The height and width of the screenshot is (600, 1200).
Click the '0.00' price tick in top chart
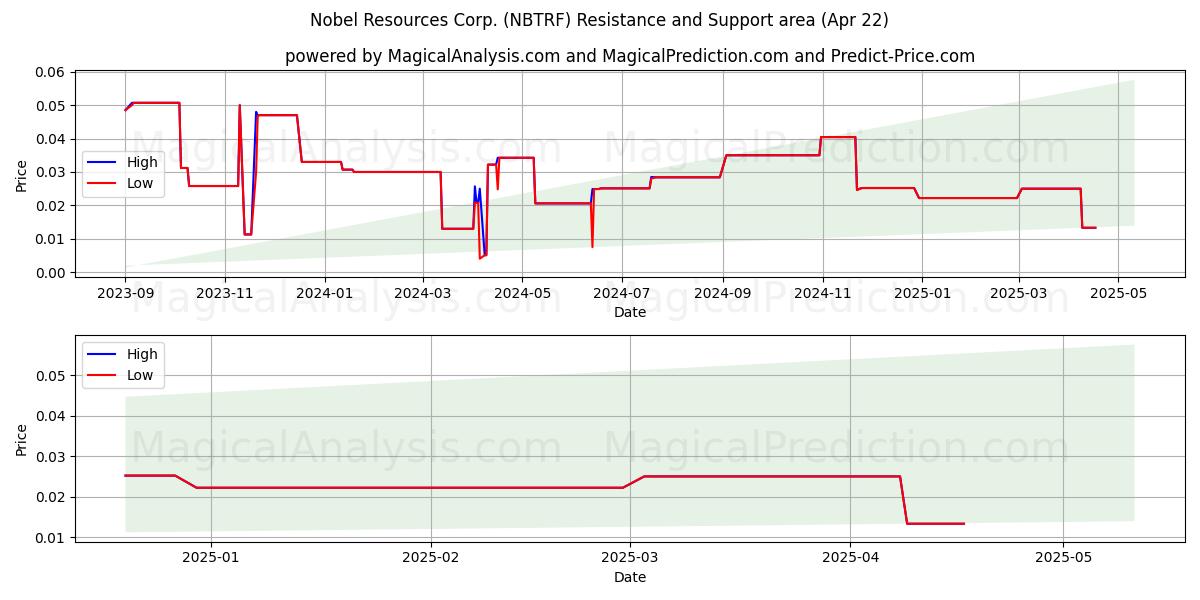(x=50, y=273)
